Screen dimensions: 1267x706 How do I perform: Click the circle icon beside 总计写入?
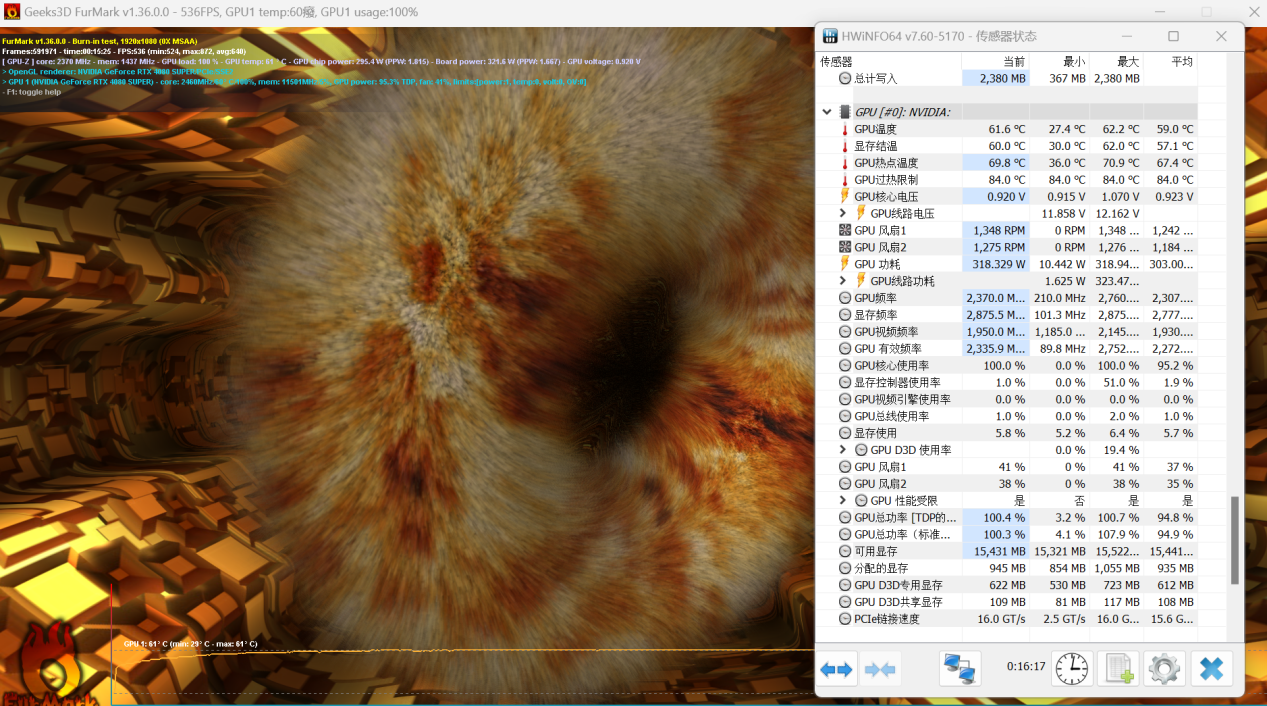[845, 78]
